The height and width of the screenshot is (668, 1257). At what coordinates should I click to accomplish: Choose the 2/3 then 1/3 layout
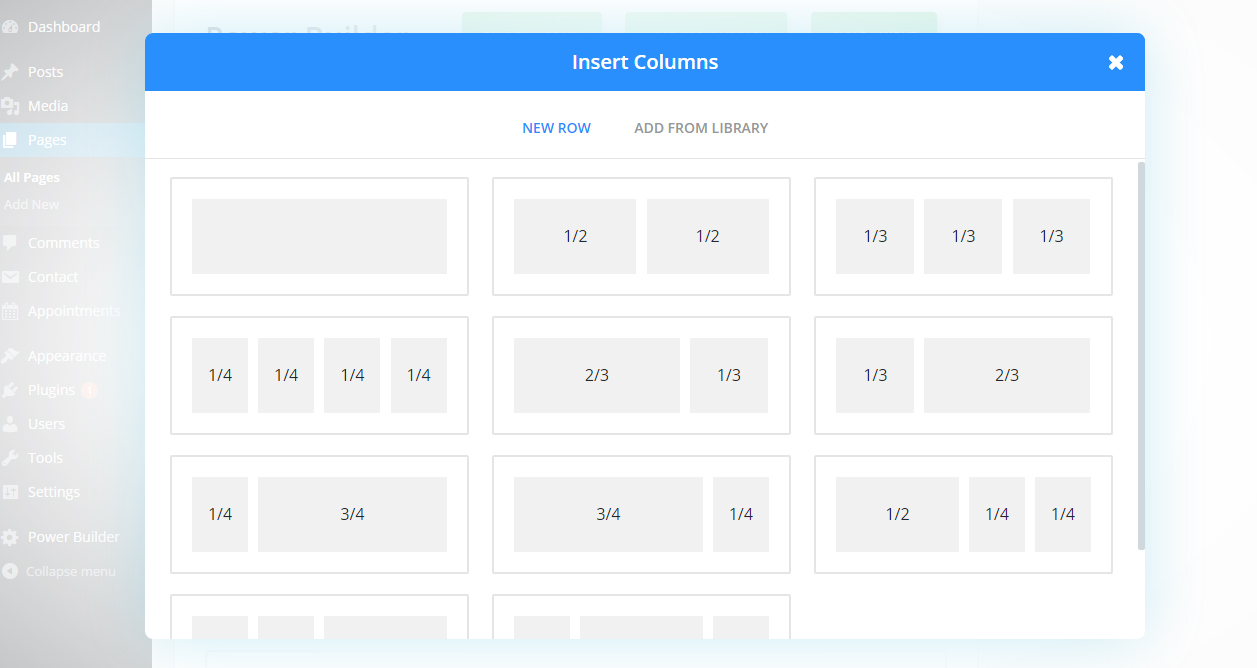641,375
